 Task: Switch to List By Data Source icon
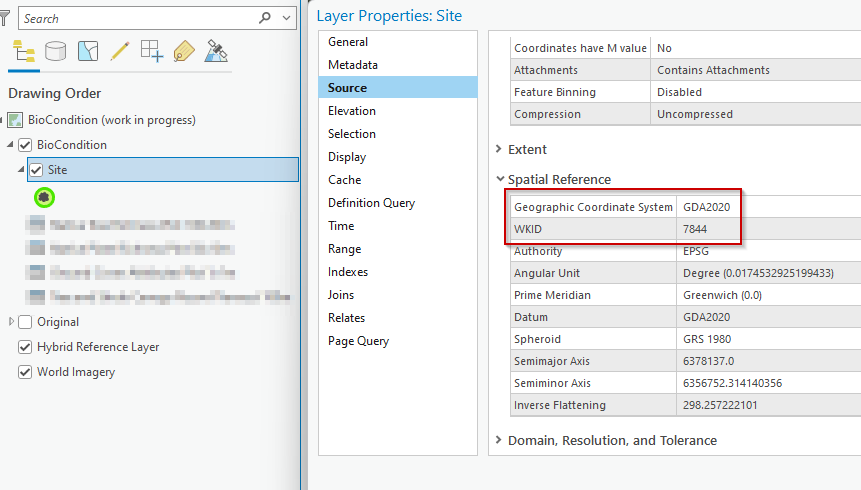click(x=55, y=51)
